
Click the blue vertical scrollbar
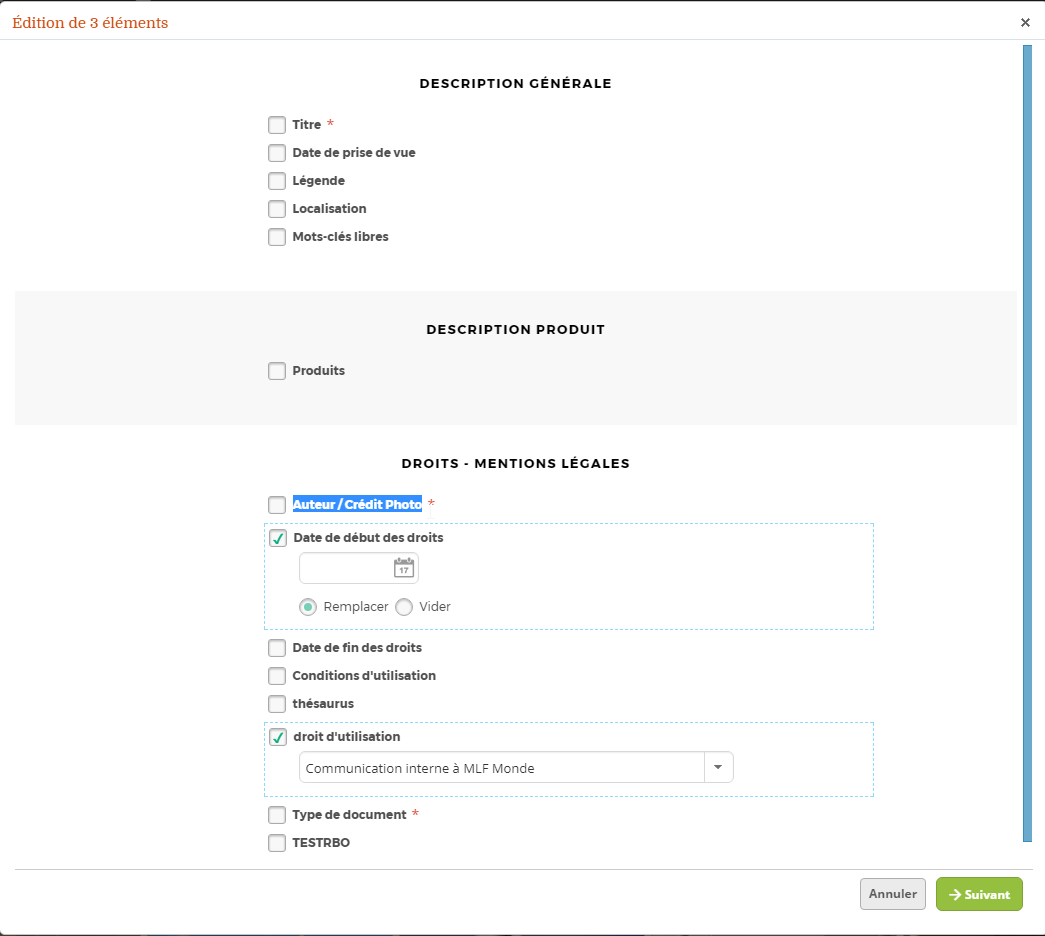pyautogui.click(x=1027, y=440)
